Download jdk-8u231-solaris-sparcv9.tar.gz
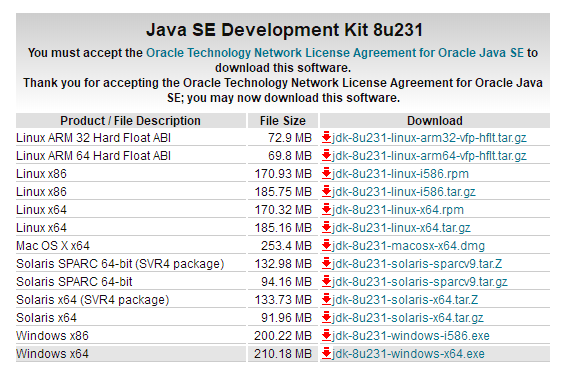Screen dimensions: 568x372 point(419,282)
